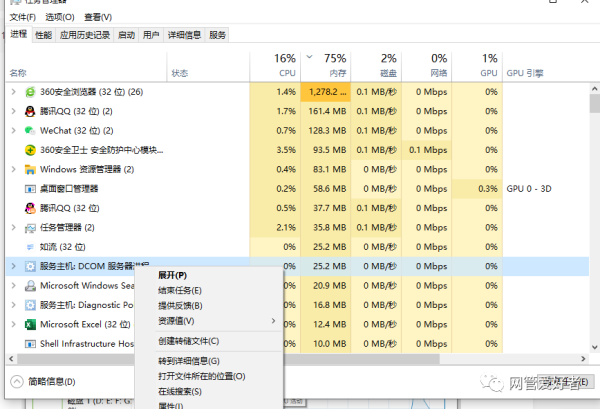Sort by the 内存 column header

click(x=326, y=66)
